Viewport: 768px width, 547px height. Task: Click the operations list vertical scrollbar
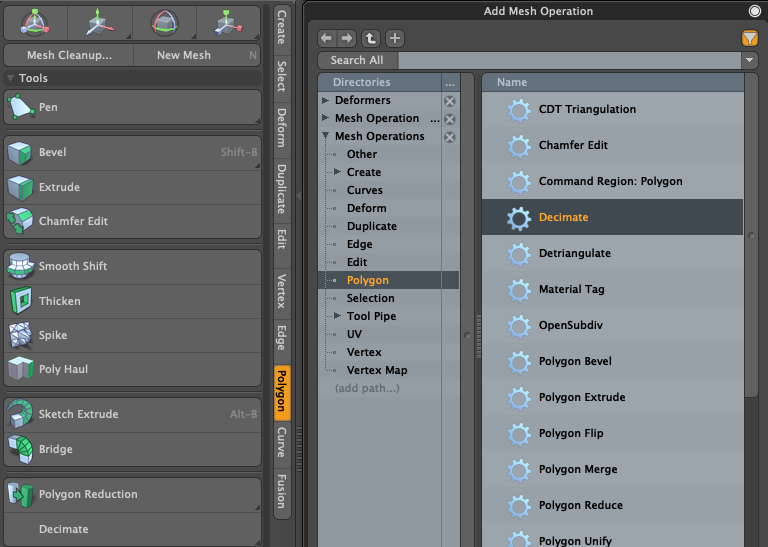[751, 235]
